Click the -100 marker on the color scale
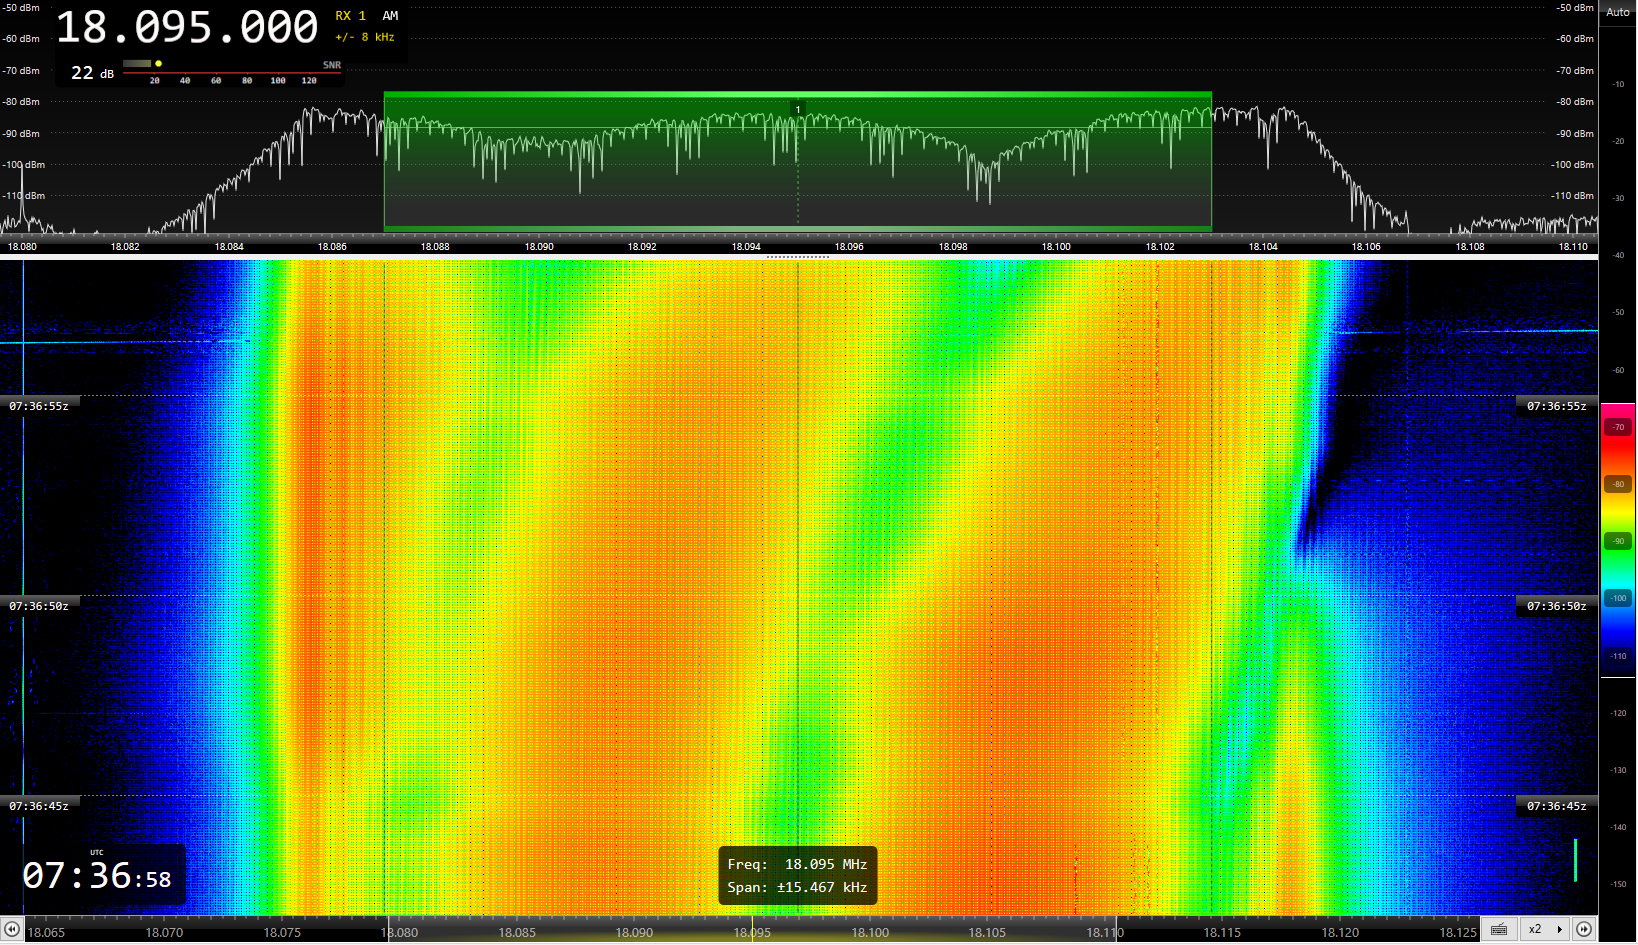Viewport: 1638px width, 945px height. click(x=1618, y=598)
